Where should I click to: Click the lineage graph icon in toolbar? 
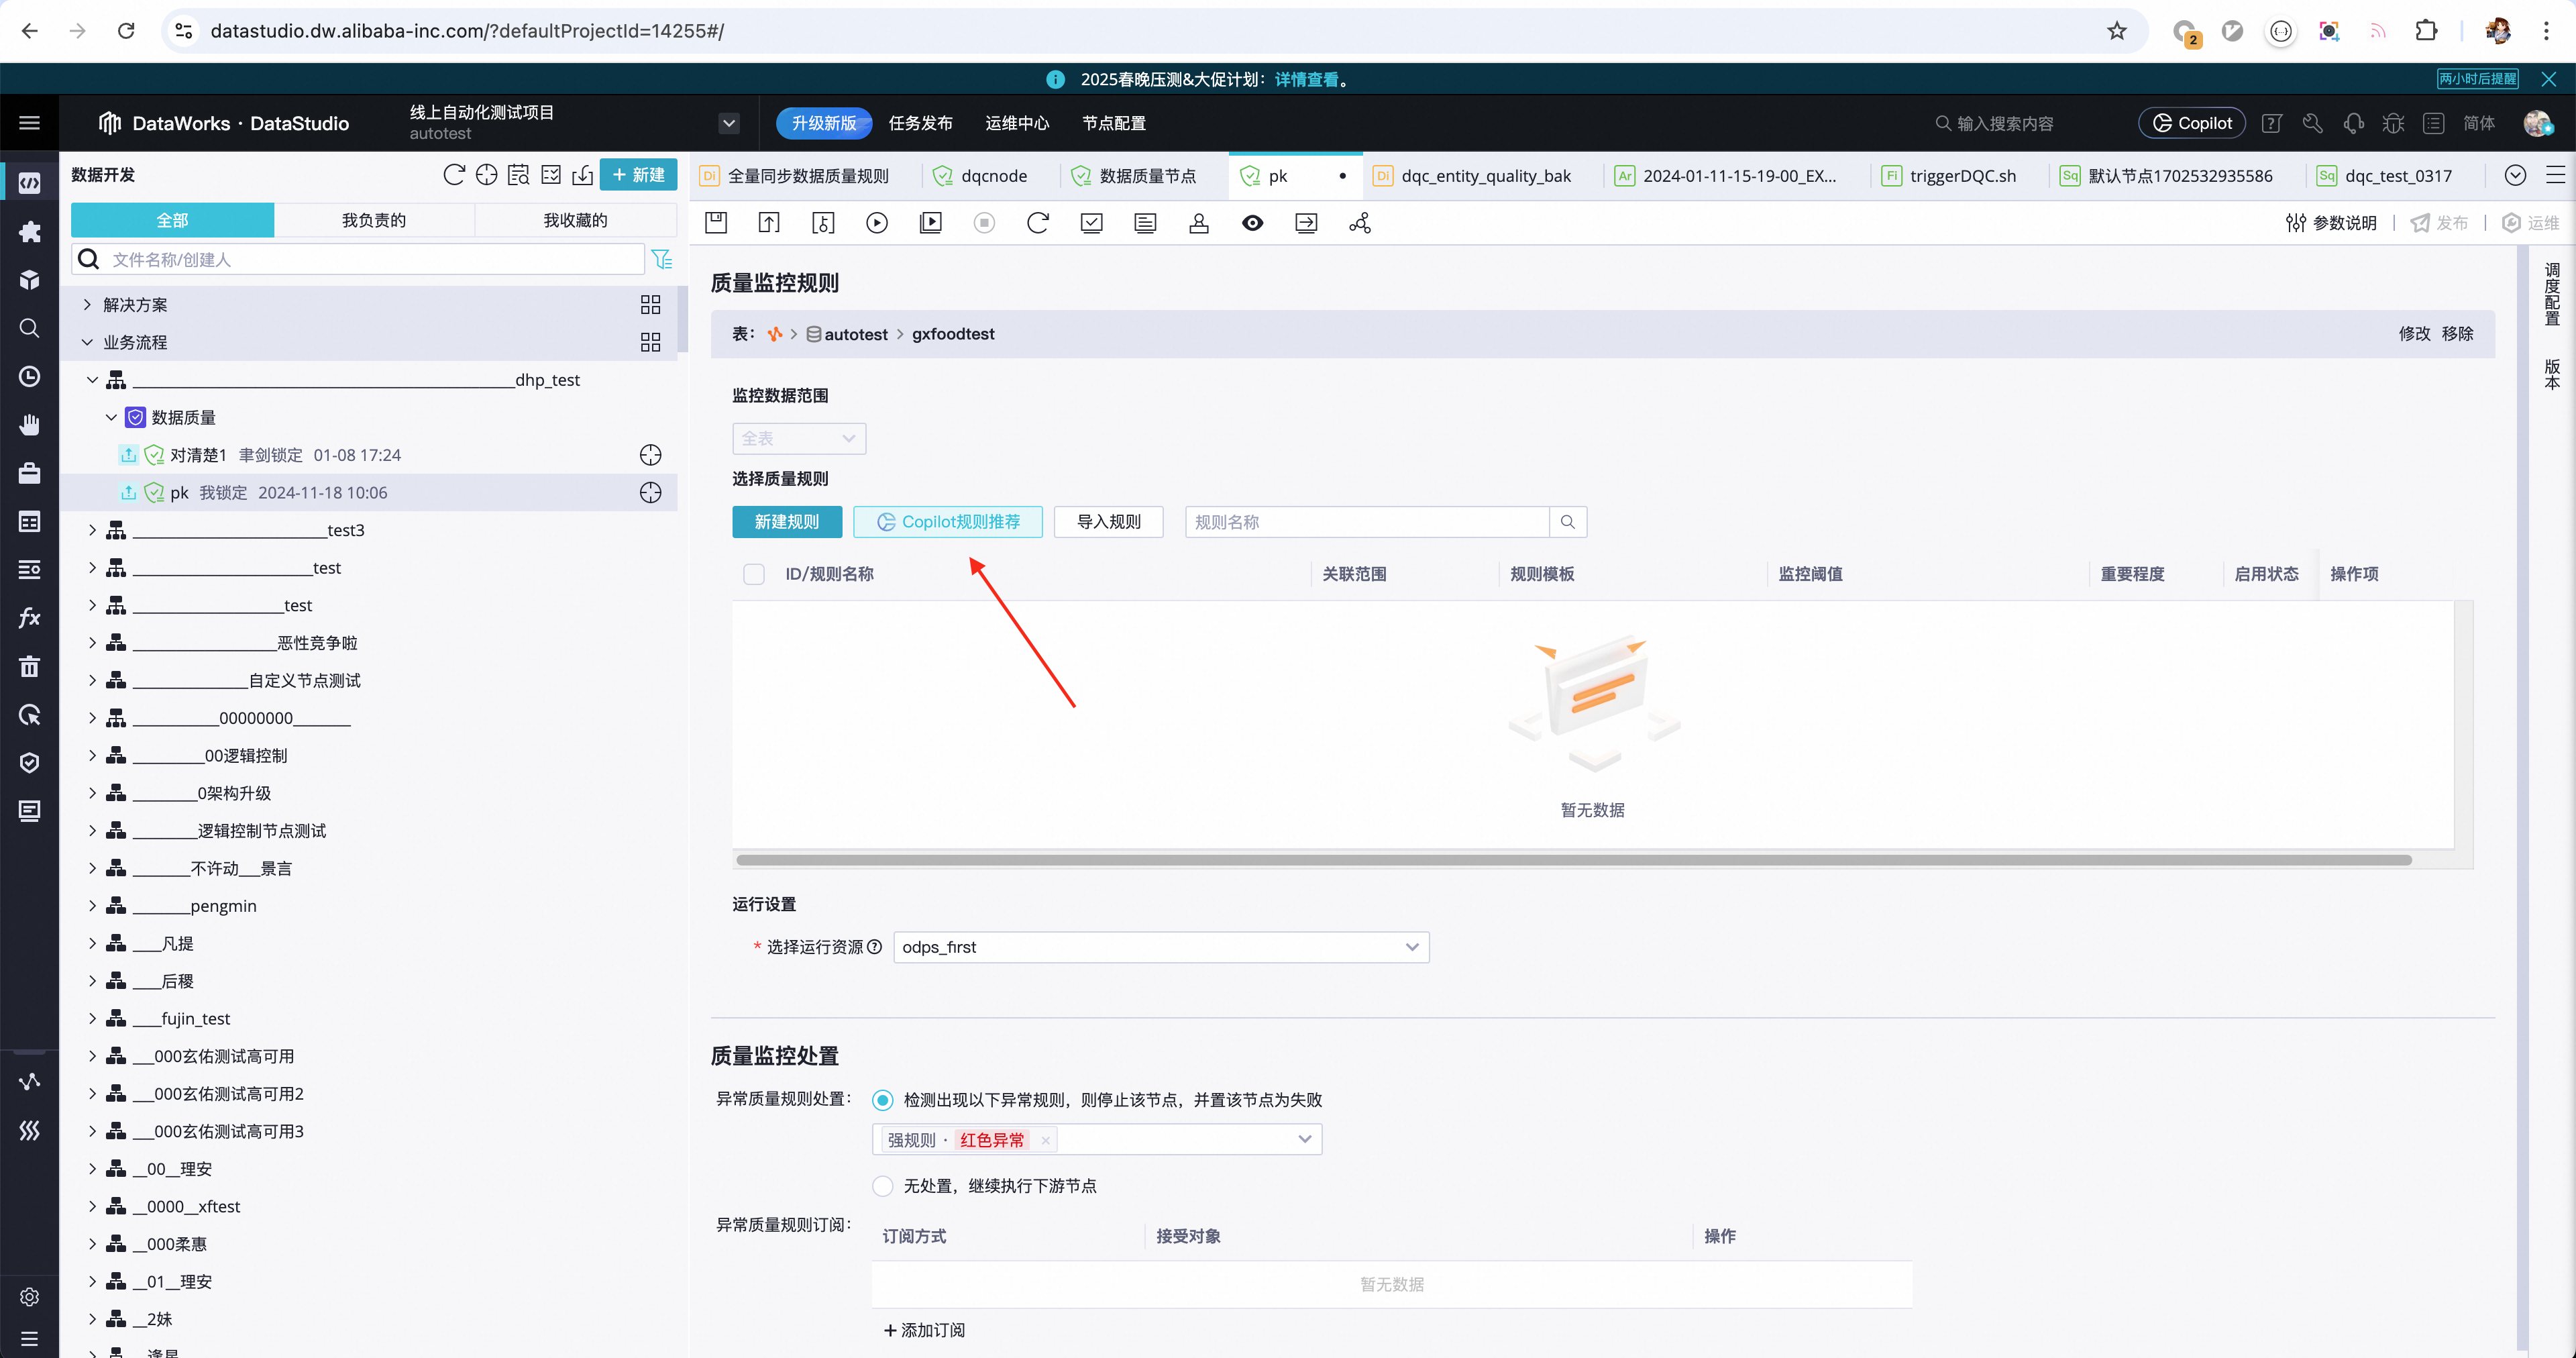(1359, 223)
